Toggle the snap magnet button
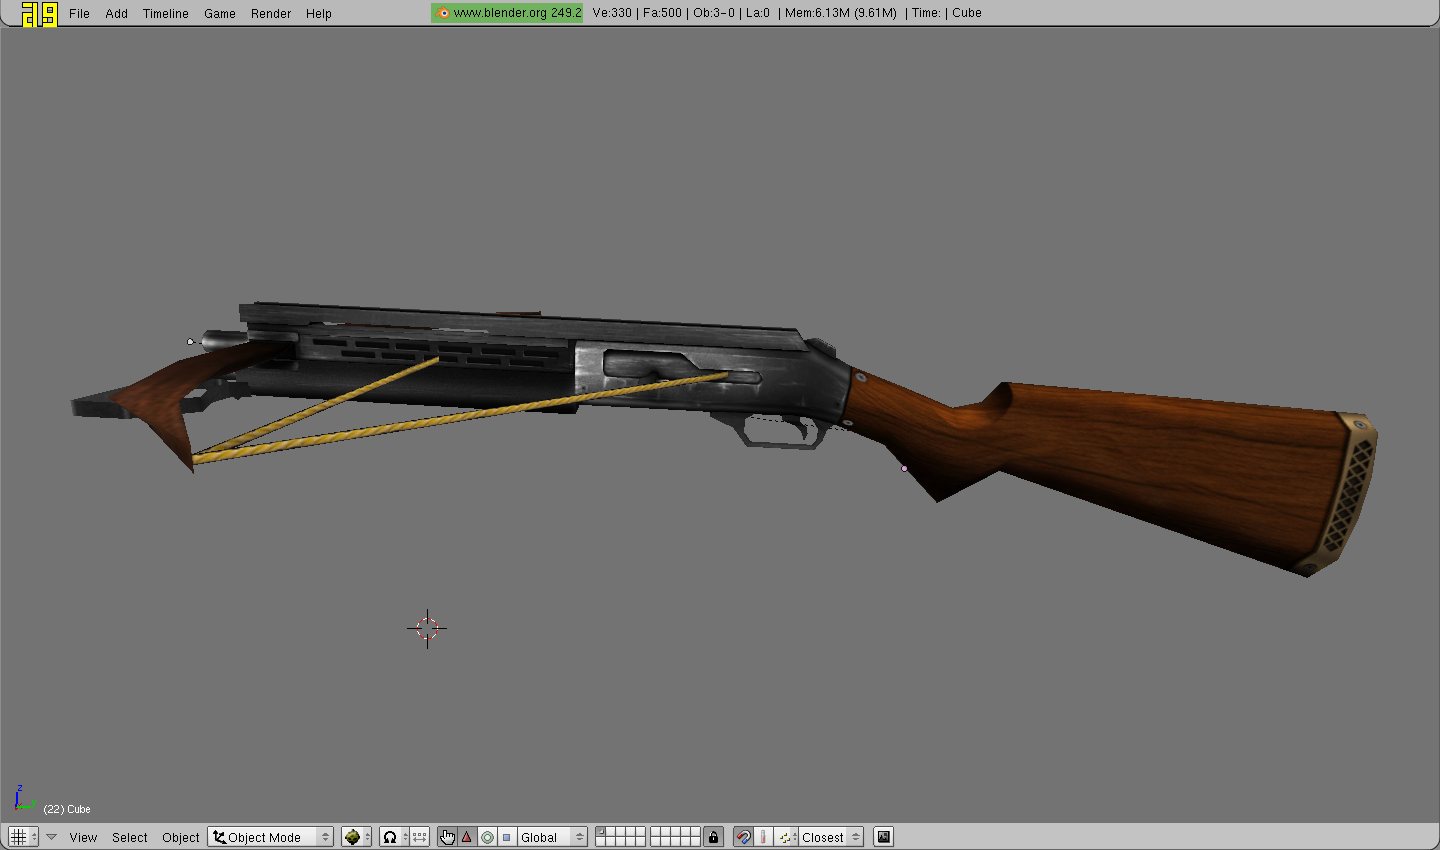Viewport: 1440px width, 850px height. pyautogui.click(x=743, y=837)
